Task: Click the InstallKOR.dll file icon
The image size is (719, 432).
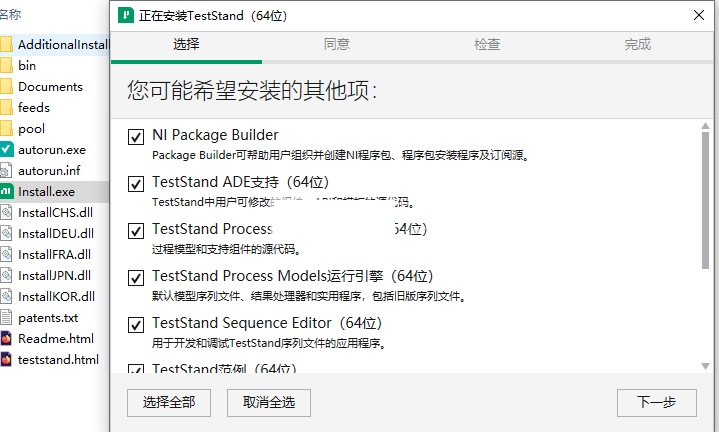Action: coord(6,297)
